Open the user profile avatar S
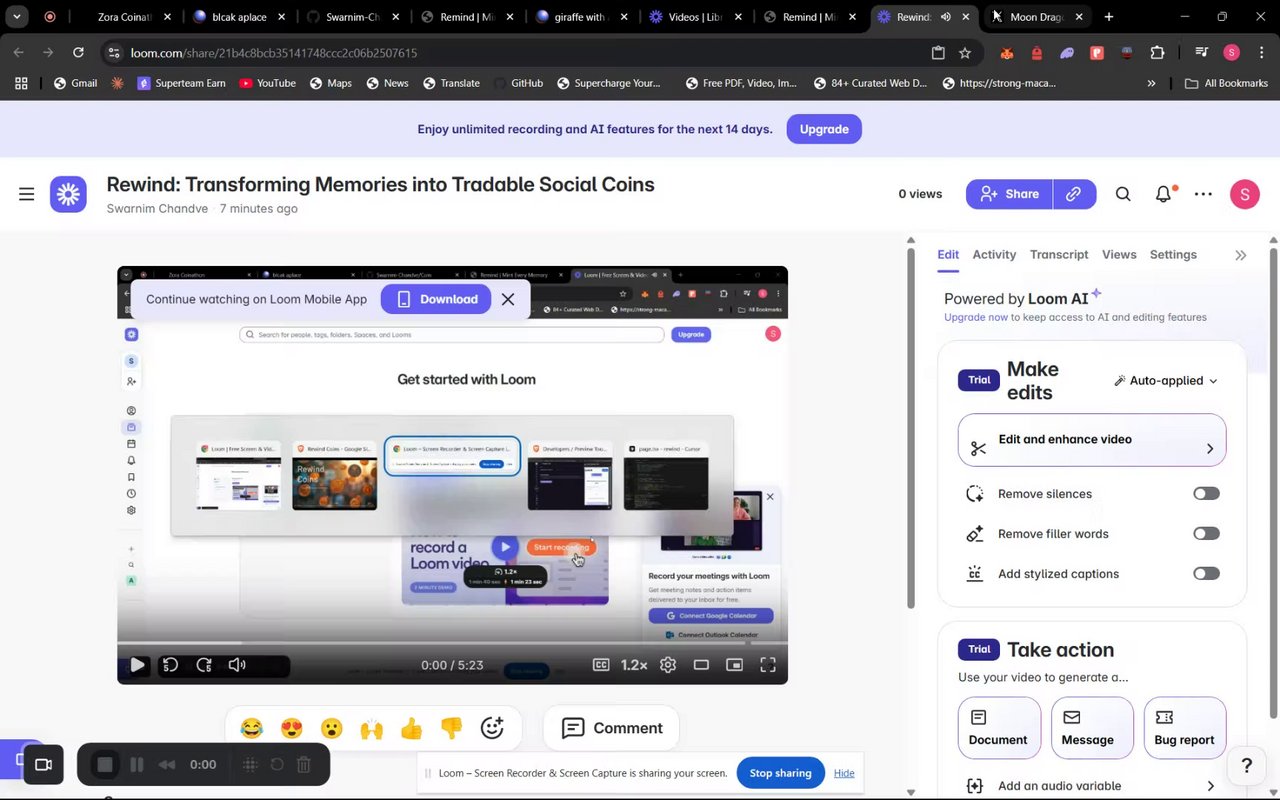The height and width of the screenshot is (800, 1280). 1245,194
